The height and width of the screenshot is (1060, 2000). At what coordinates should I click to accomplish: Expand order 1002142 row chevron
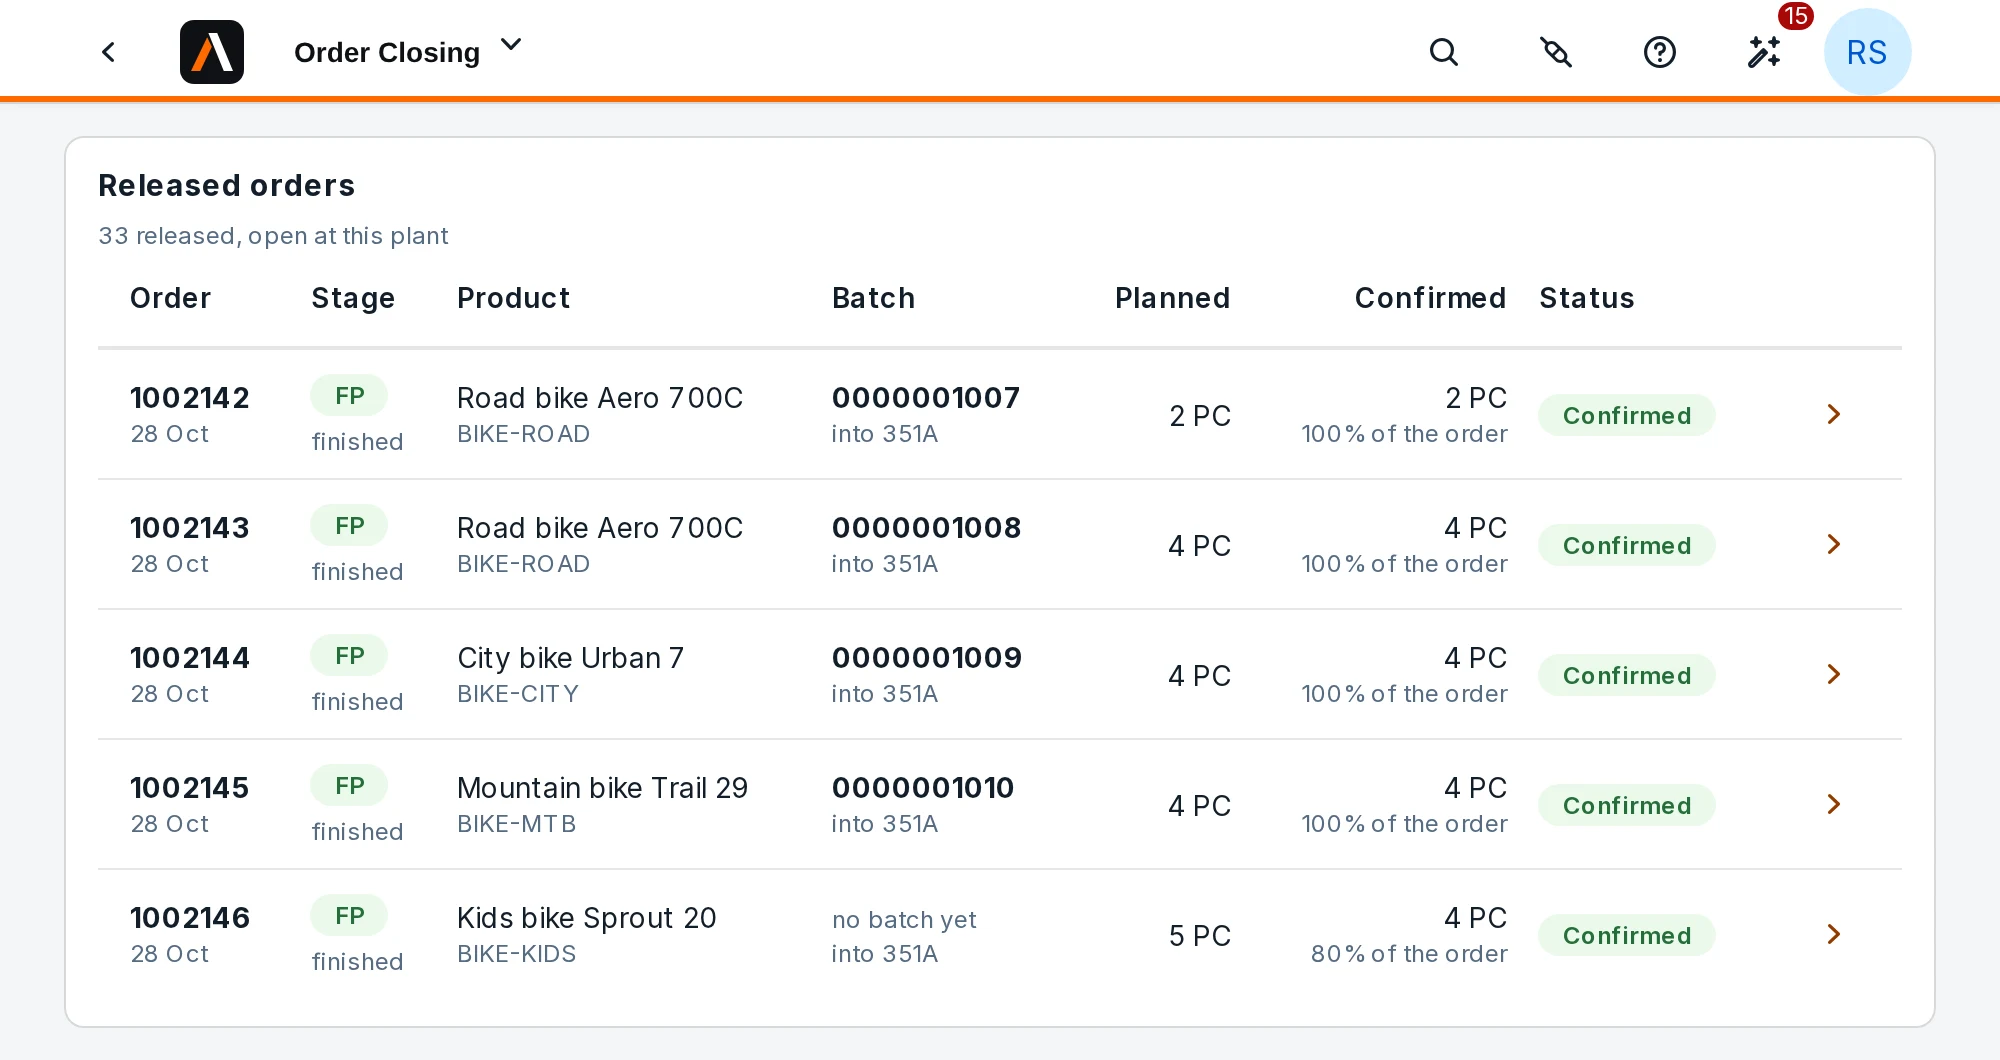1833,414
